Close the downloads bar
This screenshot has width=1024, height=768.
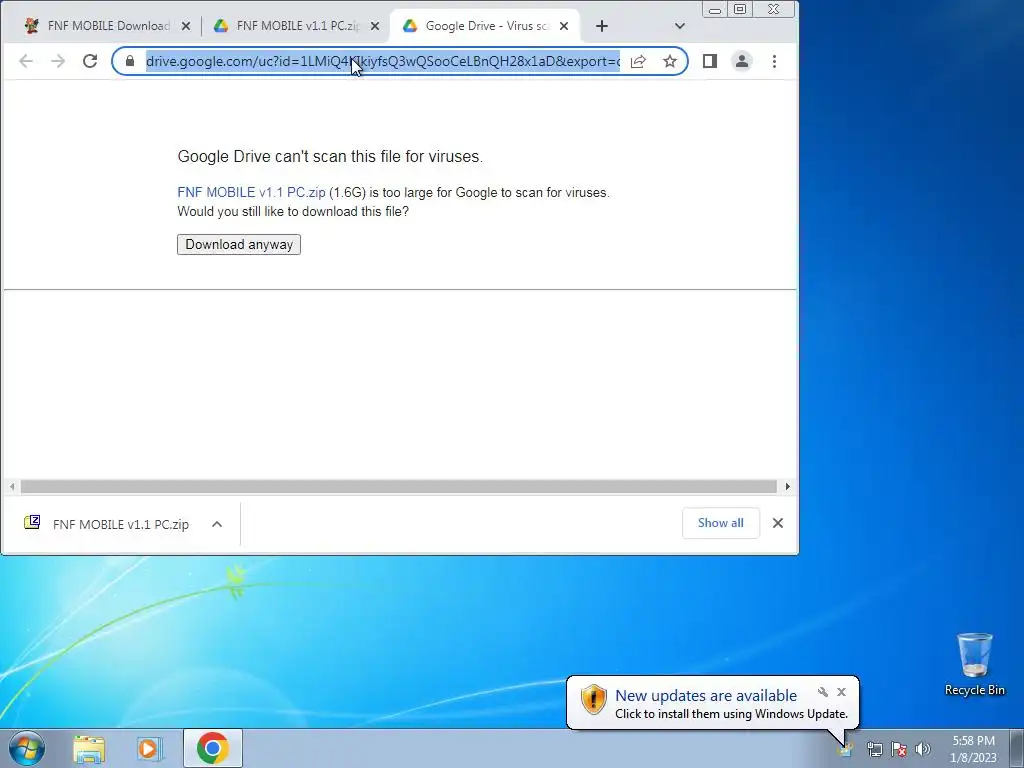coord(778,523)
